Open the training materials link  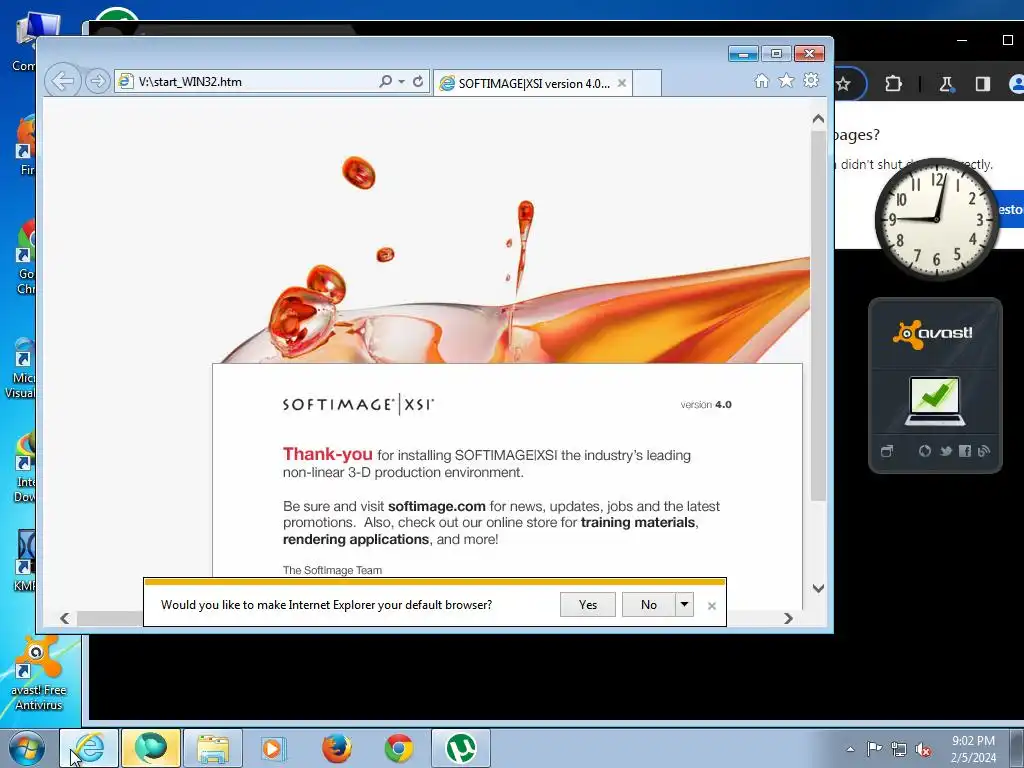[x=638, y=522]
